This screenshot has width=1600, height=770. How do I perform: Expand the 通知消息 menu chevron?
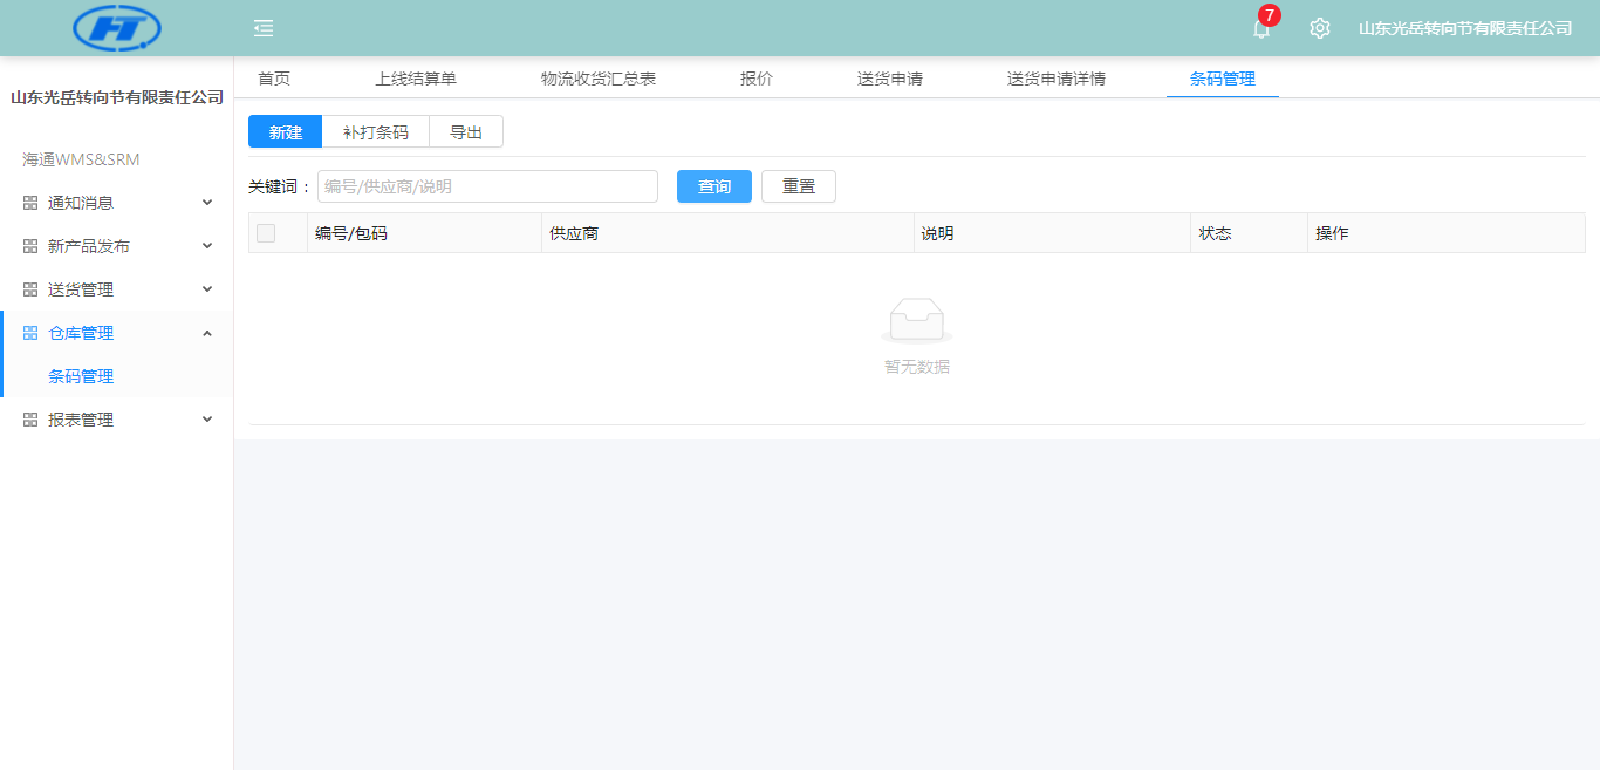pos(207,203)
